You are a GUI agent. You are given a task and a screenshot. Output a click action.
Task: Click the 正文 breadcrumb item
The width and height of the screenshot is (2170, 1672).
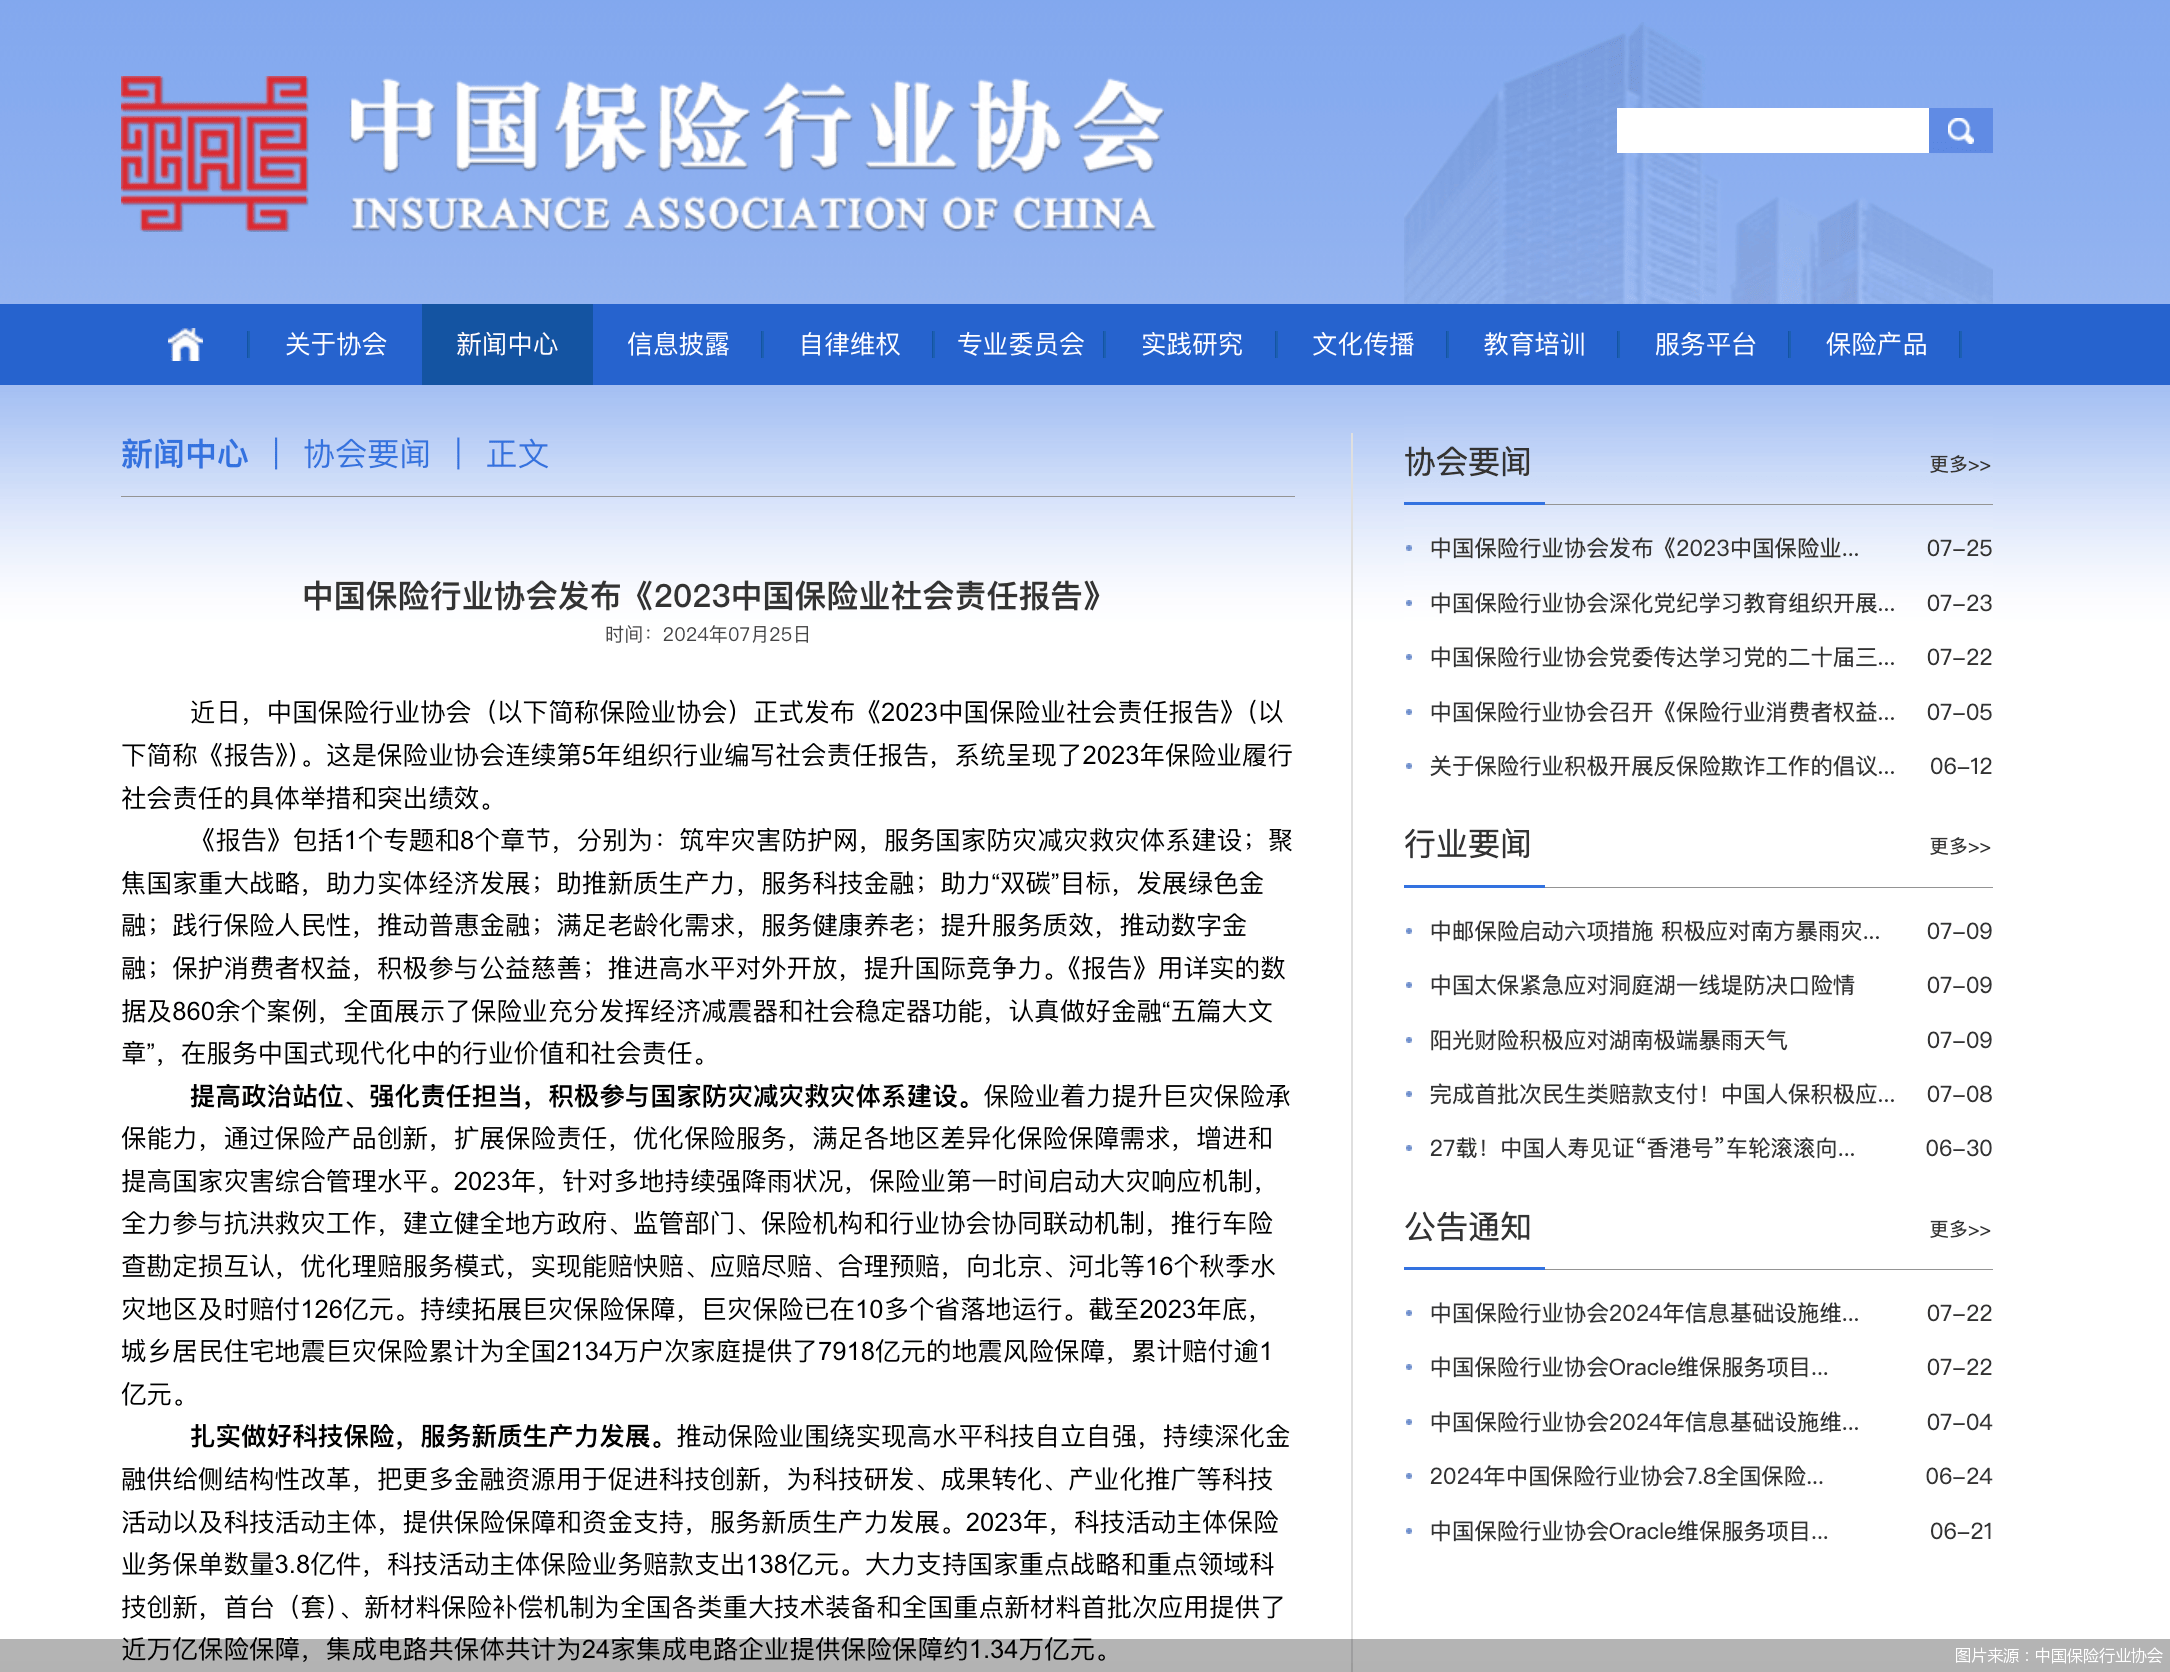point(518,454)
